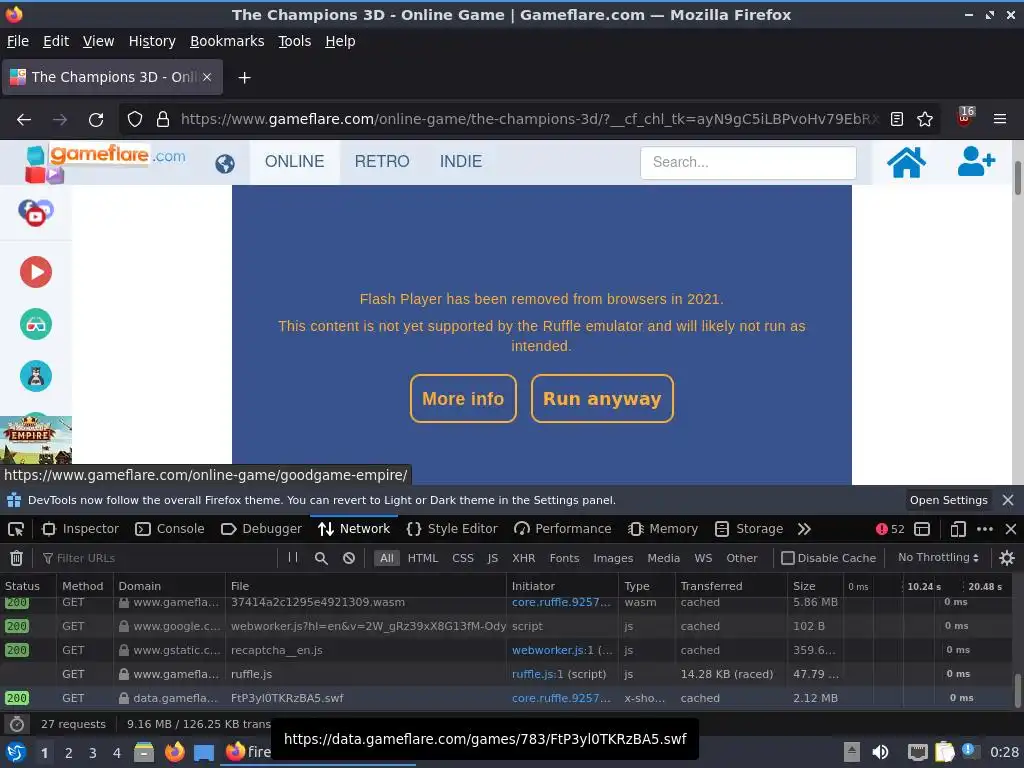Reload the current page
The image size is (1024, 768).
click(x=96, y=120)
